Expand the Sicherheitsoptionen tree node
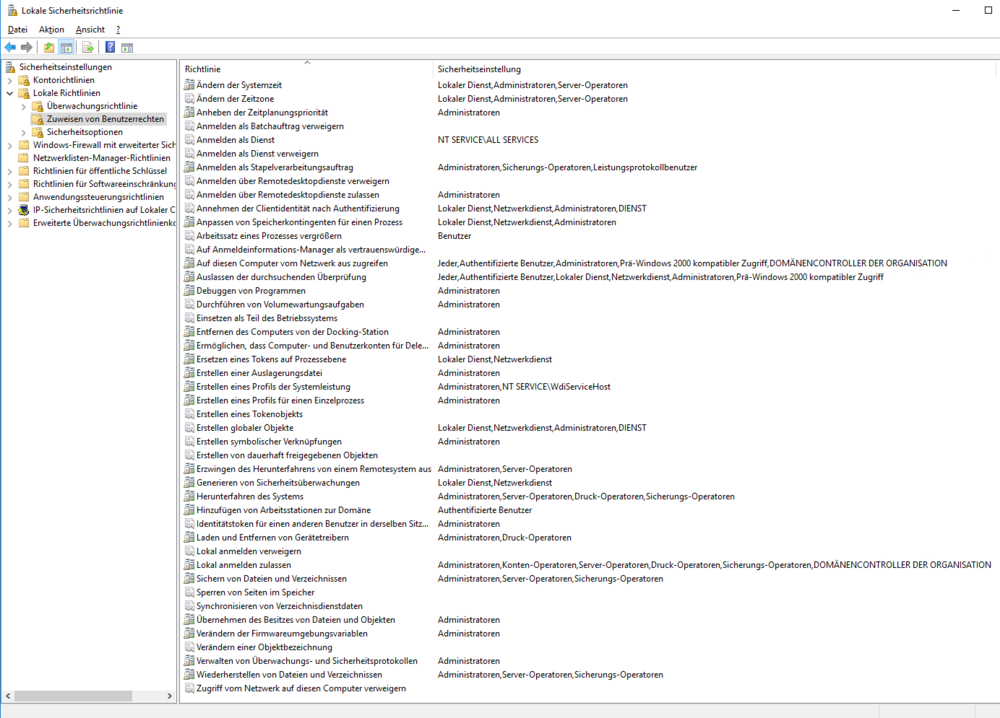Viewport: 1000px width, 718px height. click(x=24, y=132)
